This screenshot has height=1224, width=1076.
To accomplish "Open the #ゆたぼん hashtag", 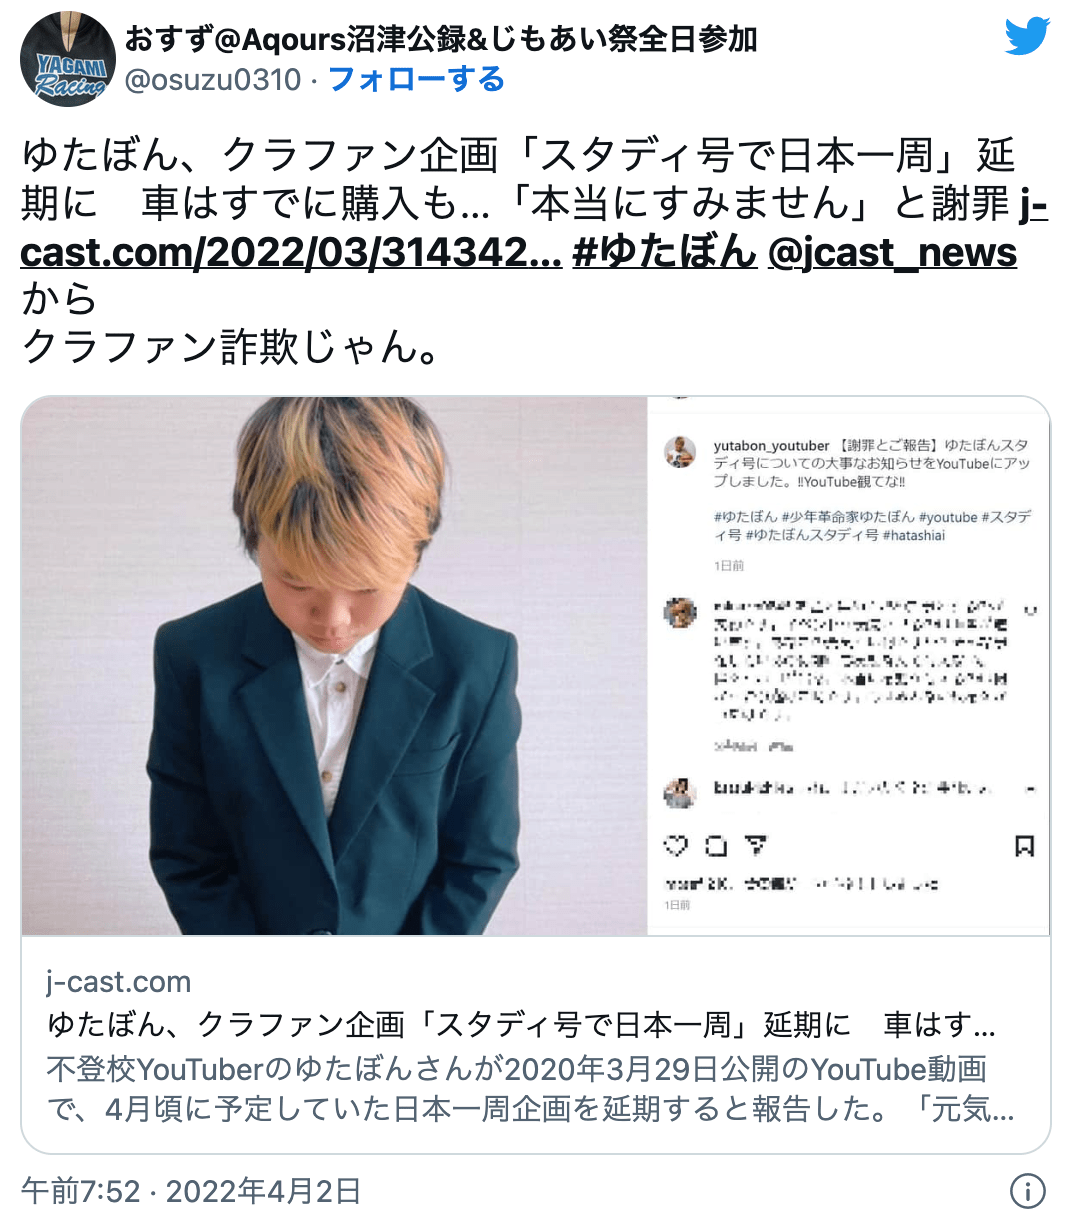I will (665, 252).
